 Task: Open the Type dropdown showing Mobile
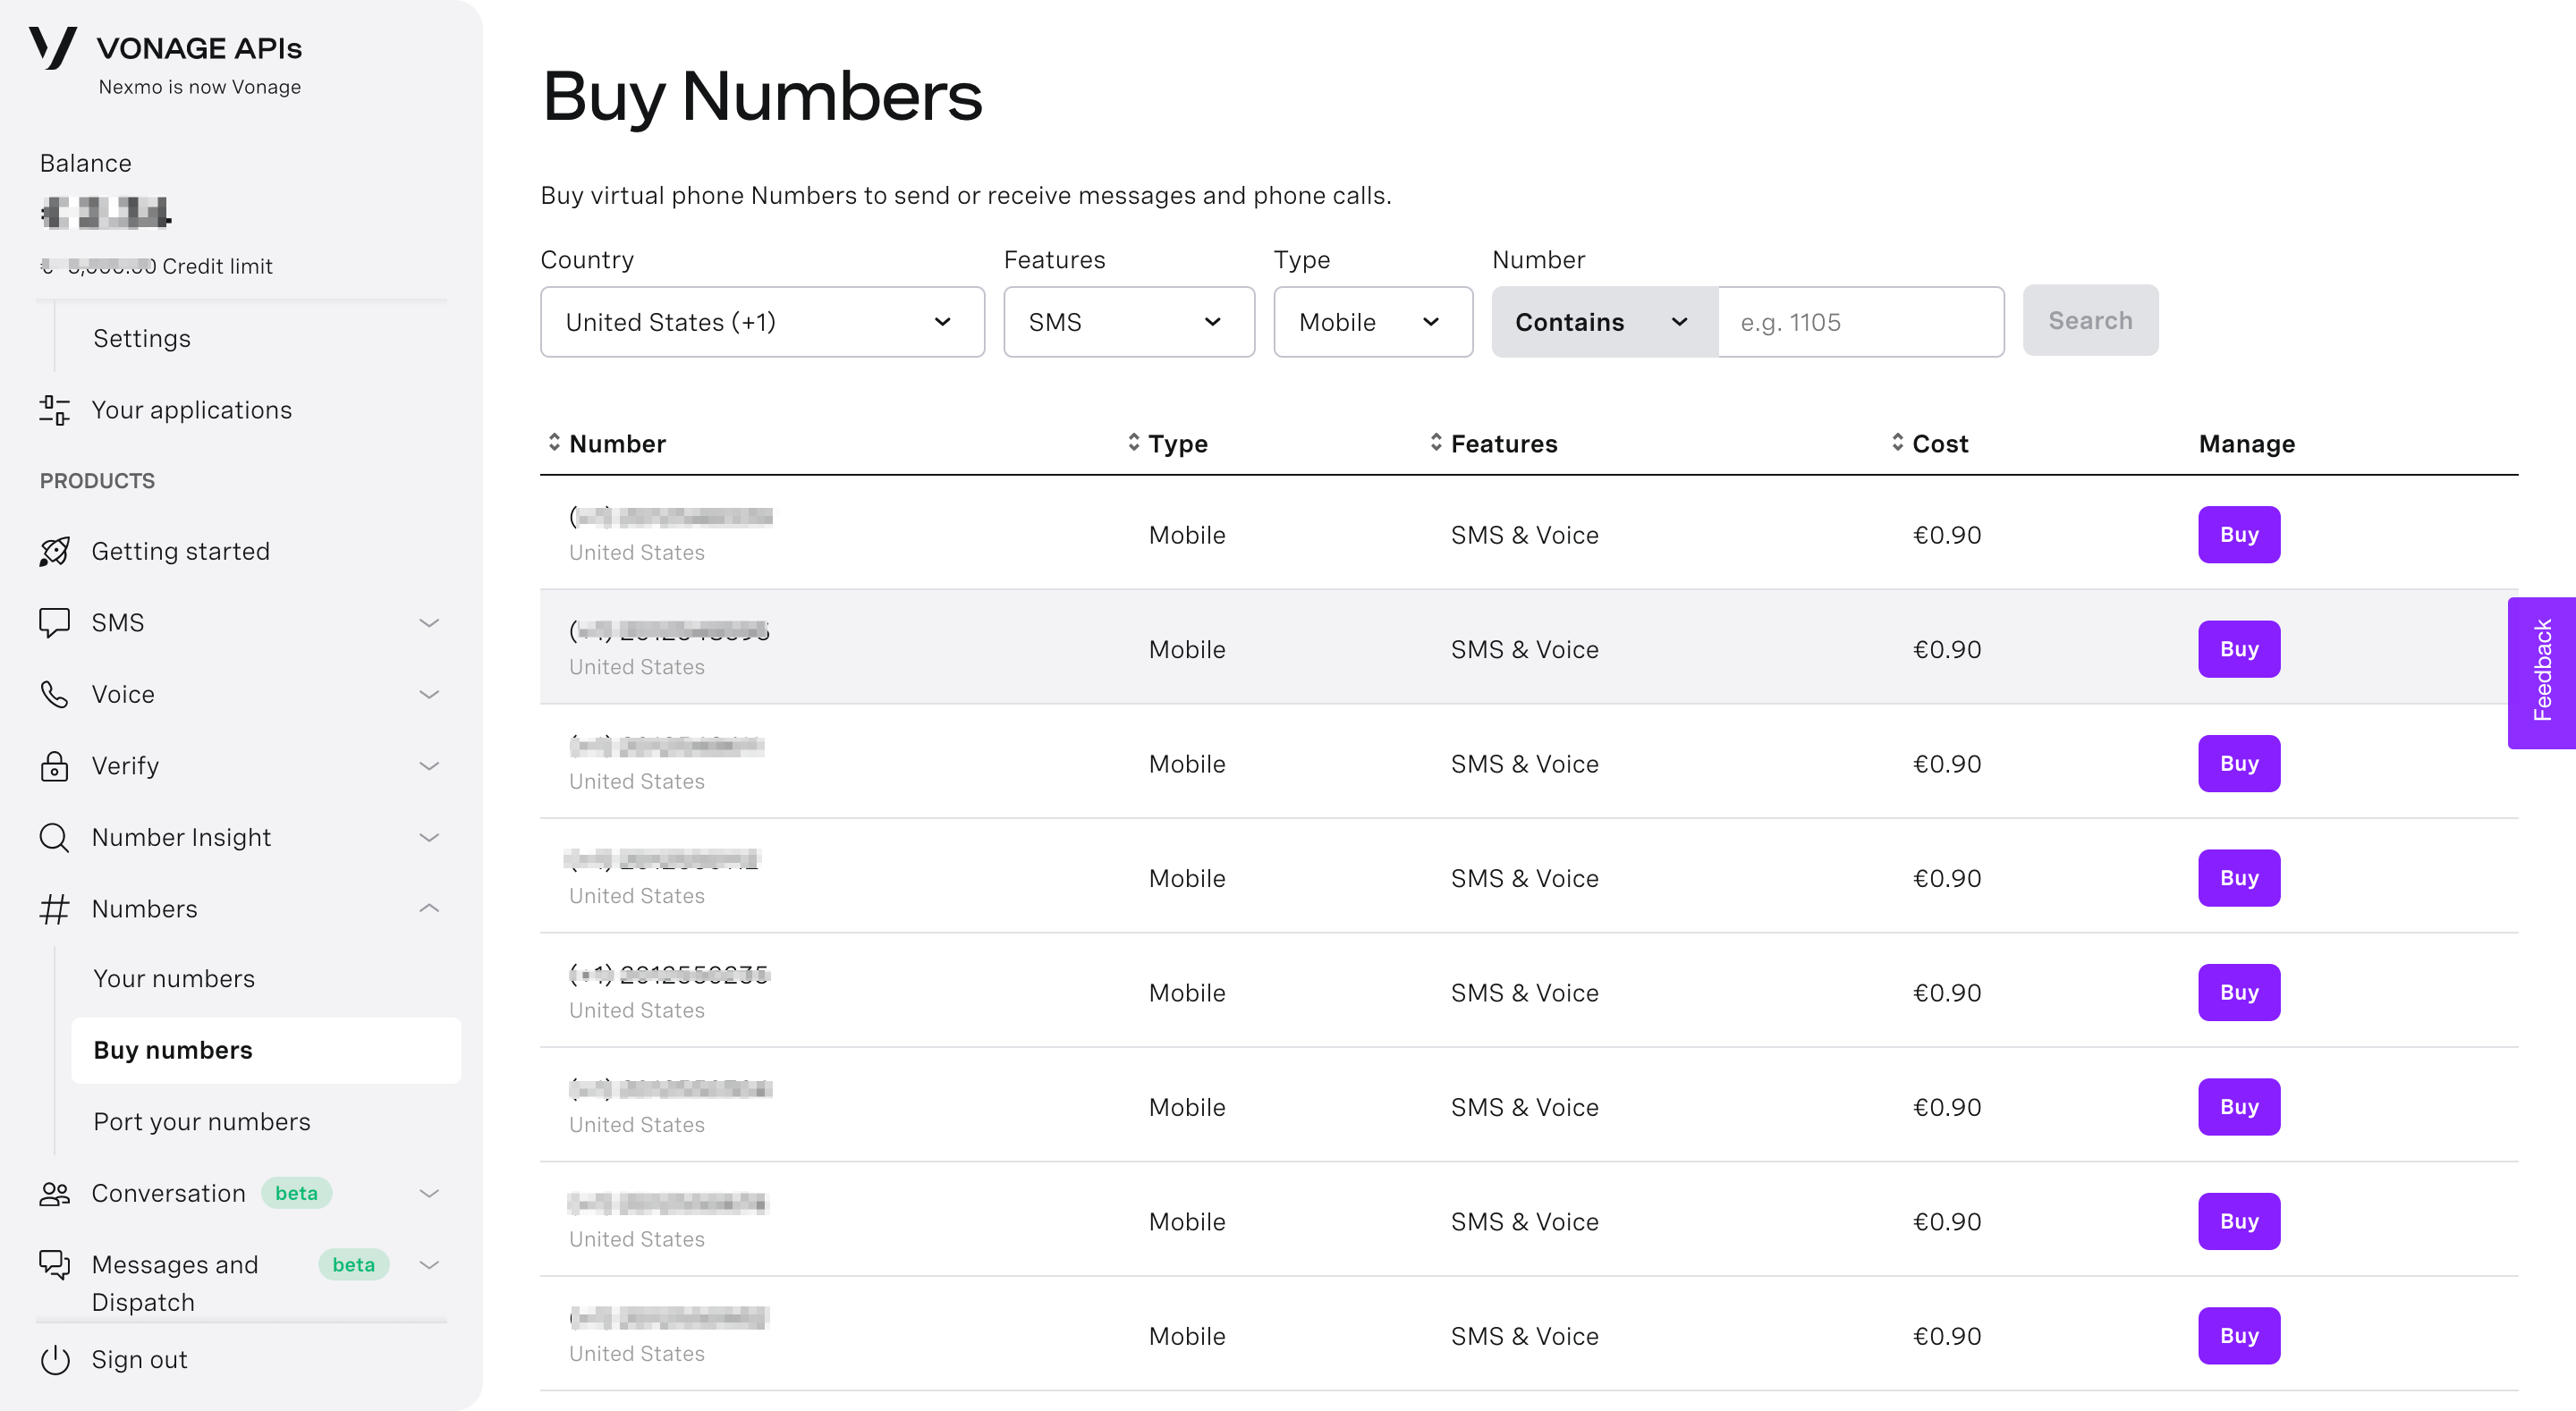tap(1366, 322)
